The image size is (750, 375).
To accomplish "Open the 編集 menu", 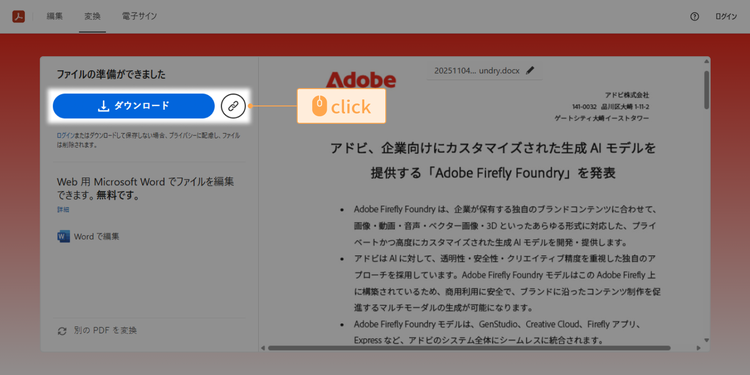I will (x=55, y=16).
